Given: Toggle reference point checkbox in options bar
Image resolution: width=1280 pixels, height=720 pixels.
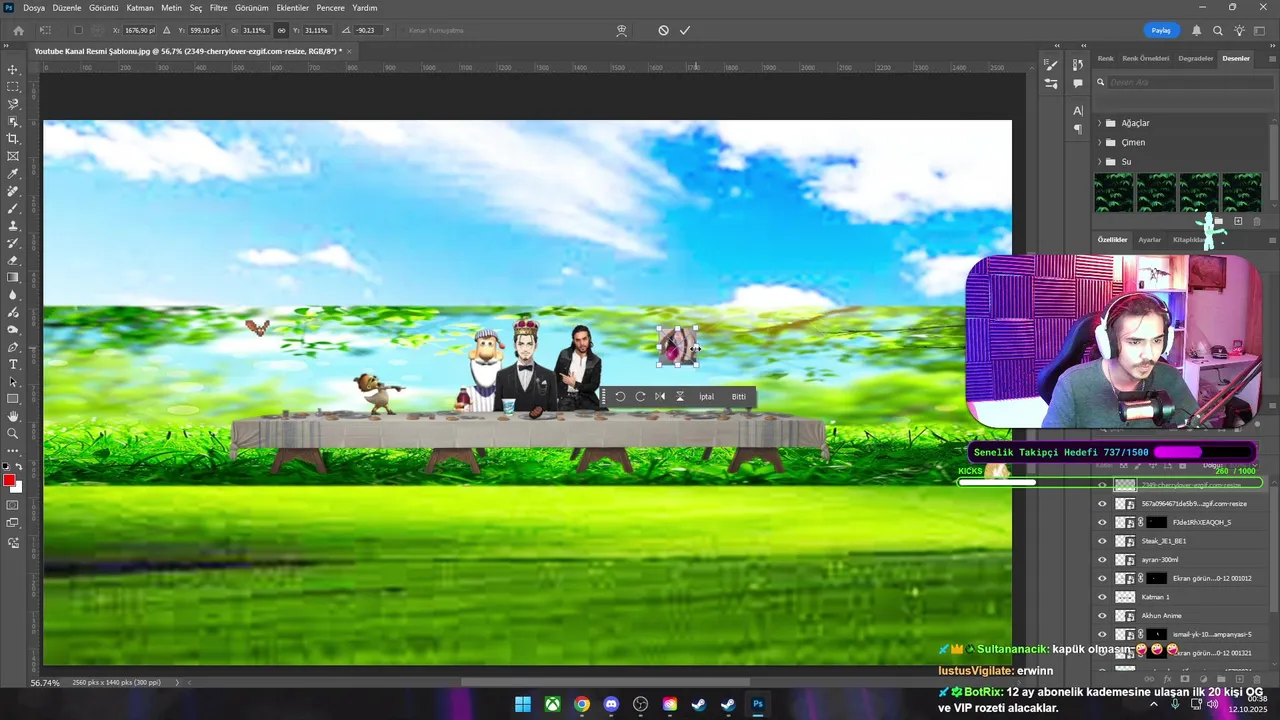Looking at the screenshot, I should point(79,30).
